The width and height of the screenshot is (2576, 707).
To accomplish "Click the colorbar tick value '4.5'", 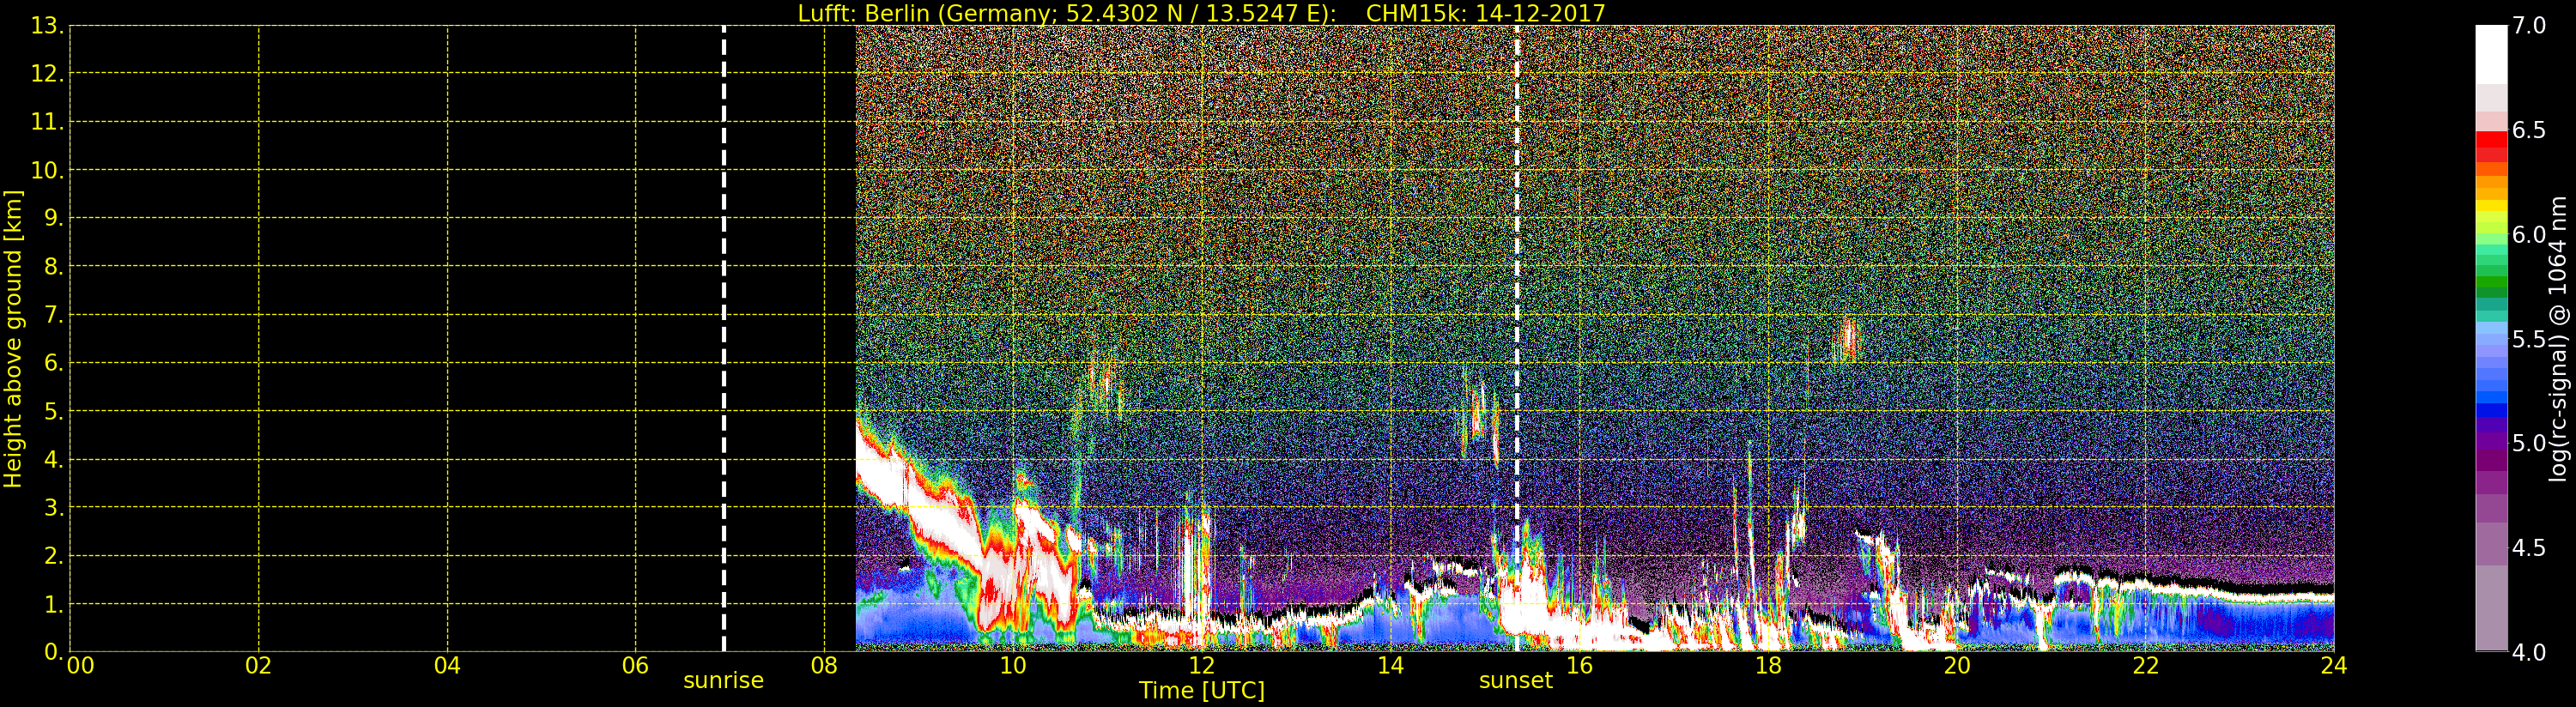I will pyautogui.click(x=2529, y=548).
